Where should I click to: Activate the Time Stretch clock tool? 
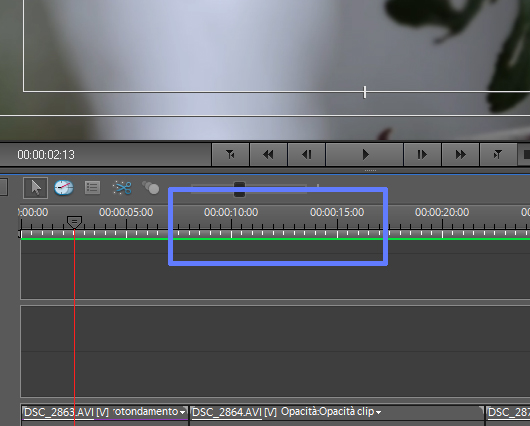pos(64,188)
